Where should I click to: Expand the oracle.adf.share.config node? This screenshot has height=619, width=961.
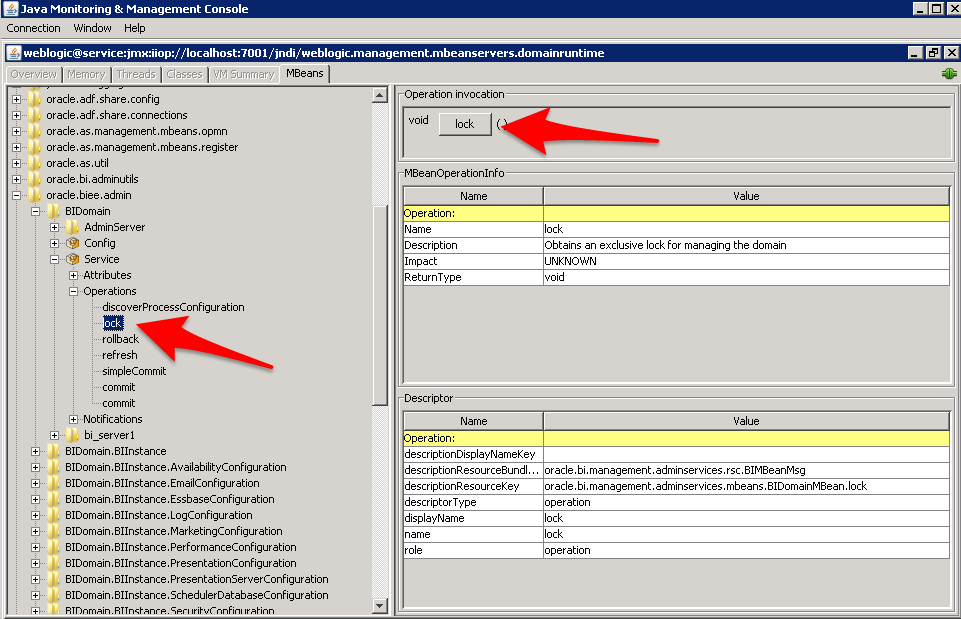pos(17,99)
